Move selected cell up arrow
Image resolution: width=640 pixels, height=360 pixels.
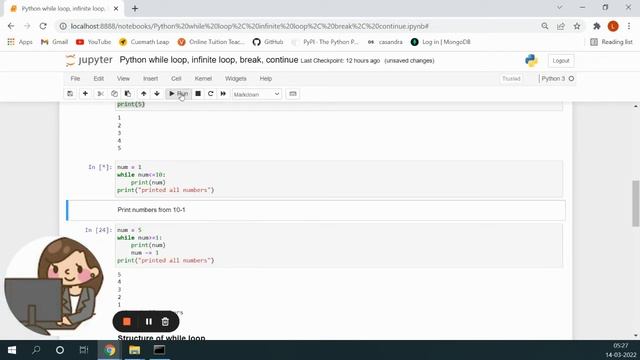point(144,94)
